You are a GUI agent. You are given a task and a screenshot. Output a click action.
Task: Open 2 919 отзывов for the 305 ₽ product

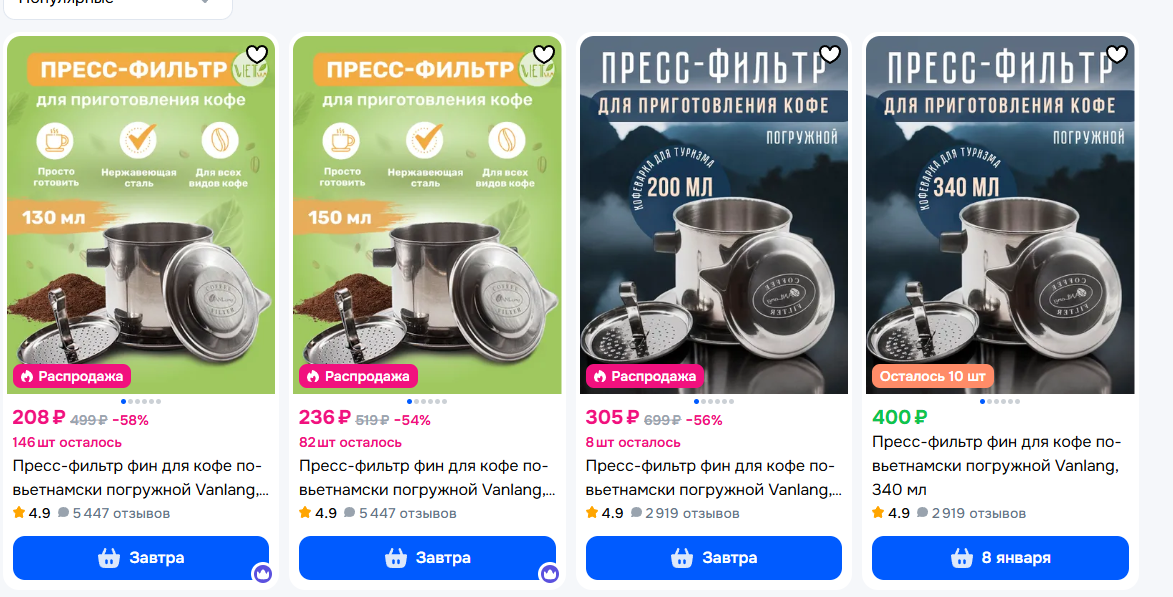point(685,513)
